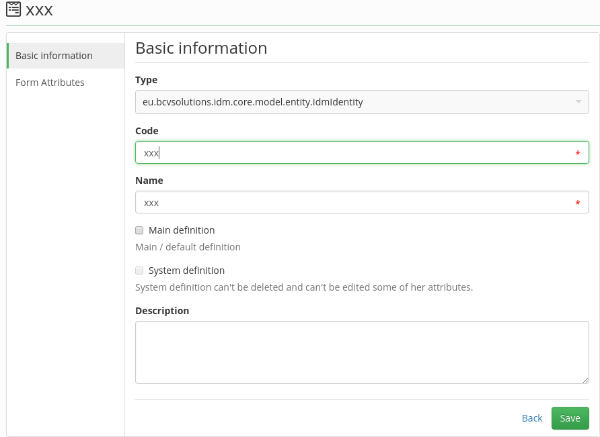Save the form definition
This screenshot has width=600, height=437.
click(x=570, y=418)
